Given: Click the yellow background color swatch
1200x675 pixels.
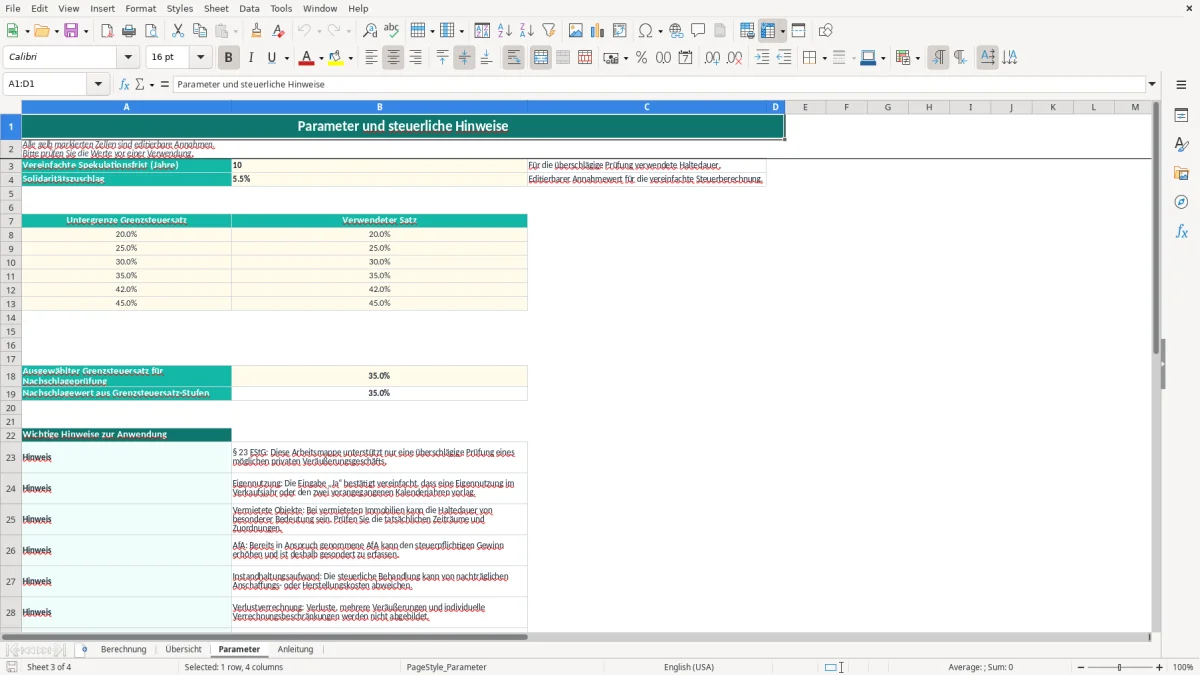Looking at the screenshot, I should pos(337,58).
